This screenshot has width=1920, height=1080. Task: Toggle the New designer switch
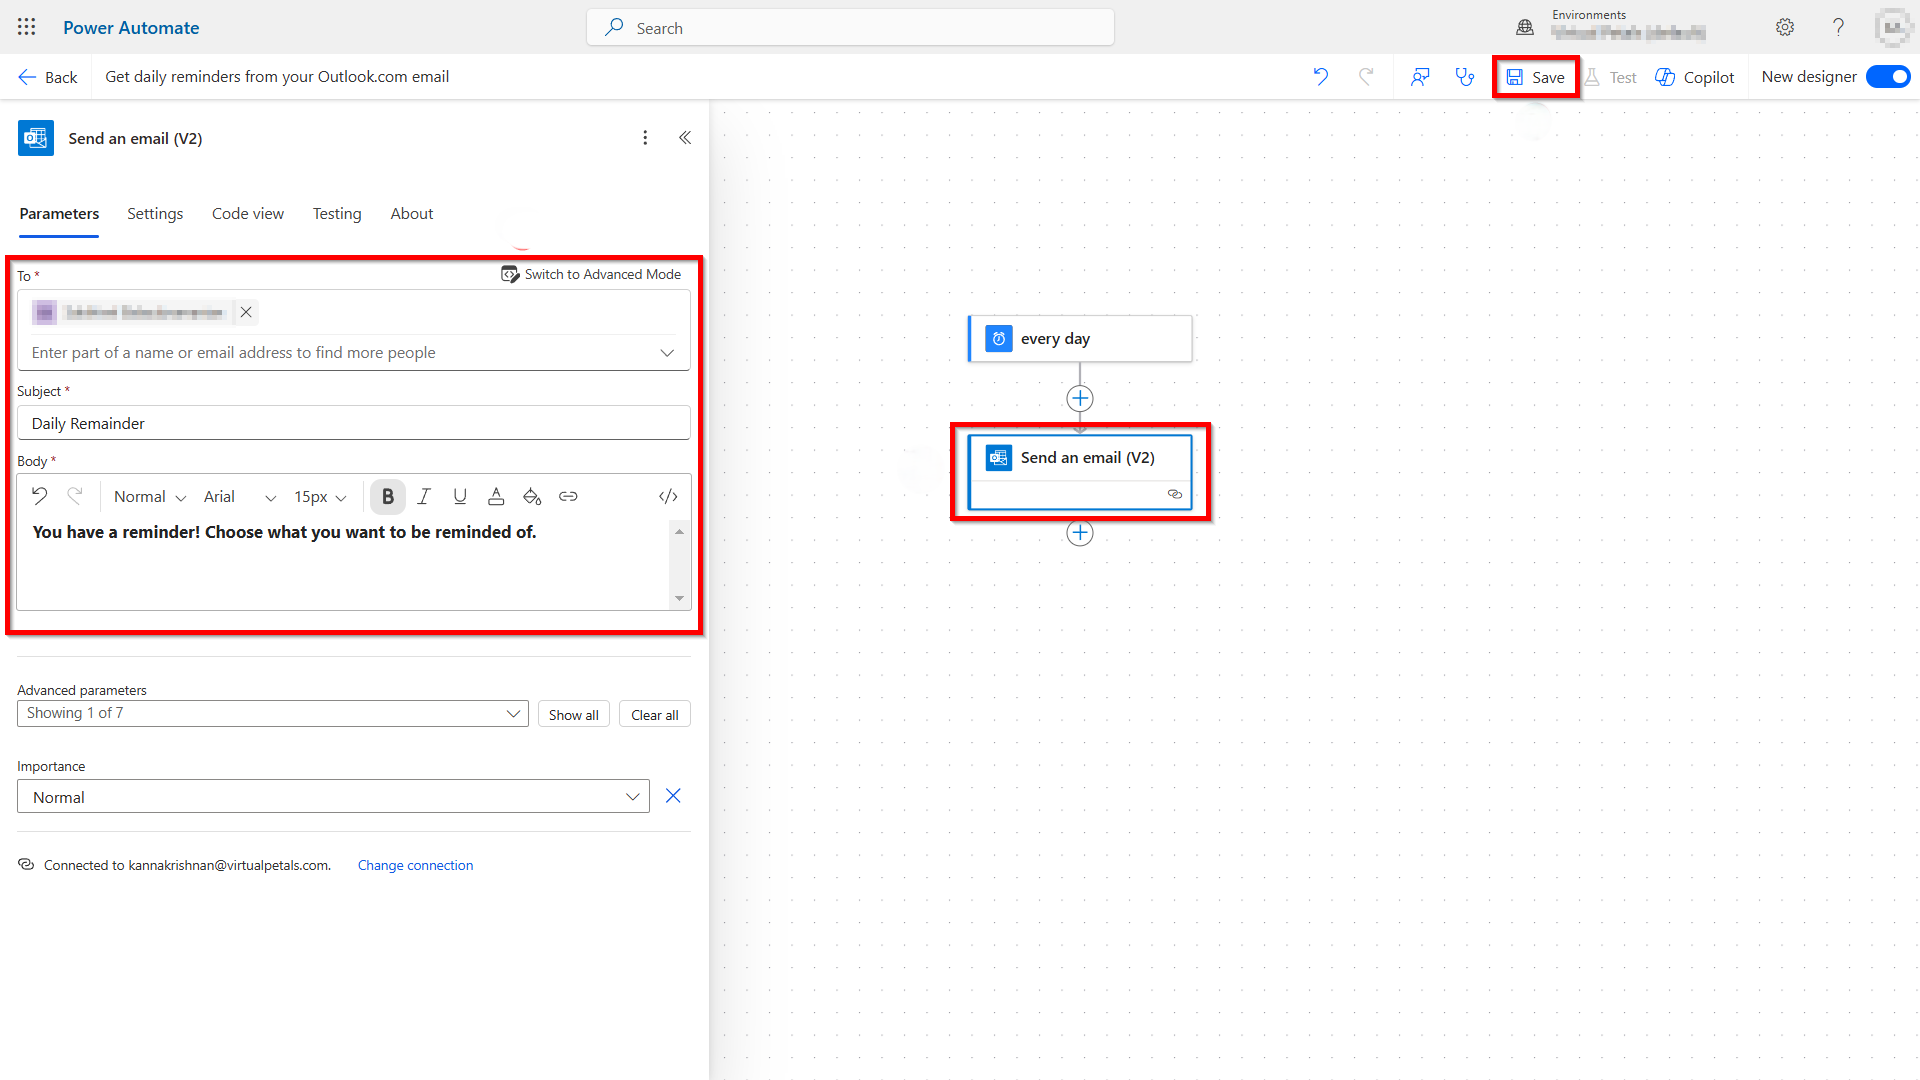coord(1888,77)
